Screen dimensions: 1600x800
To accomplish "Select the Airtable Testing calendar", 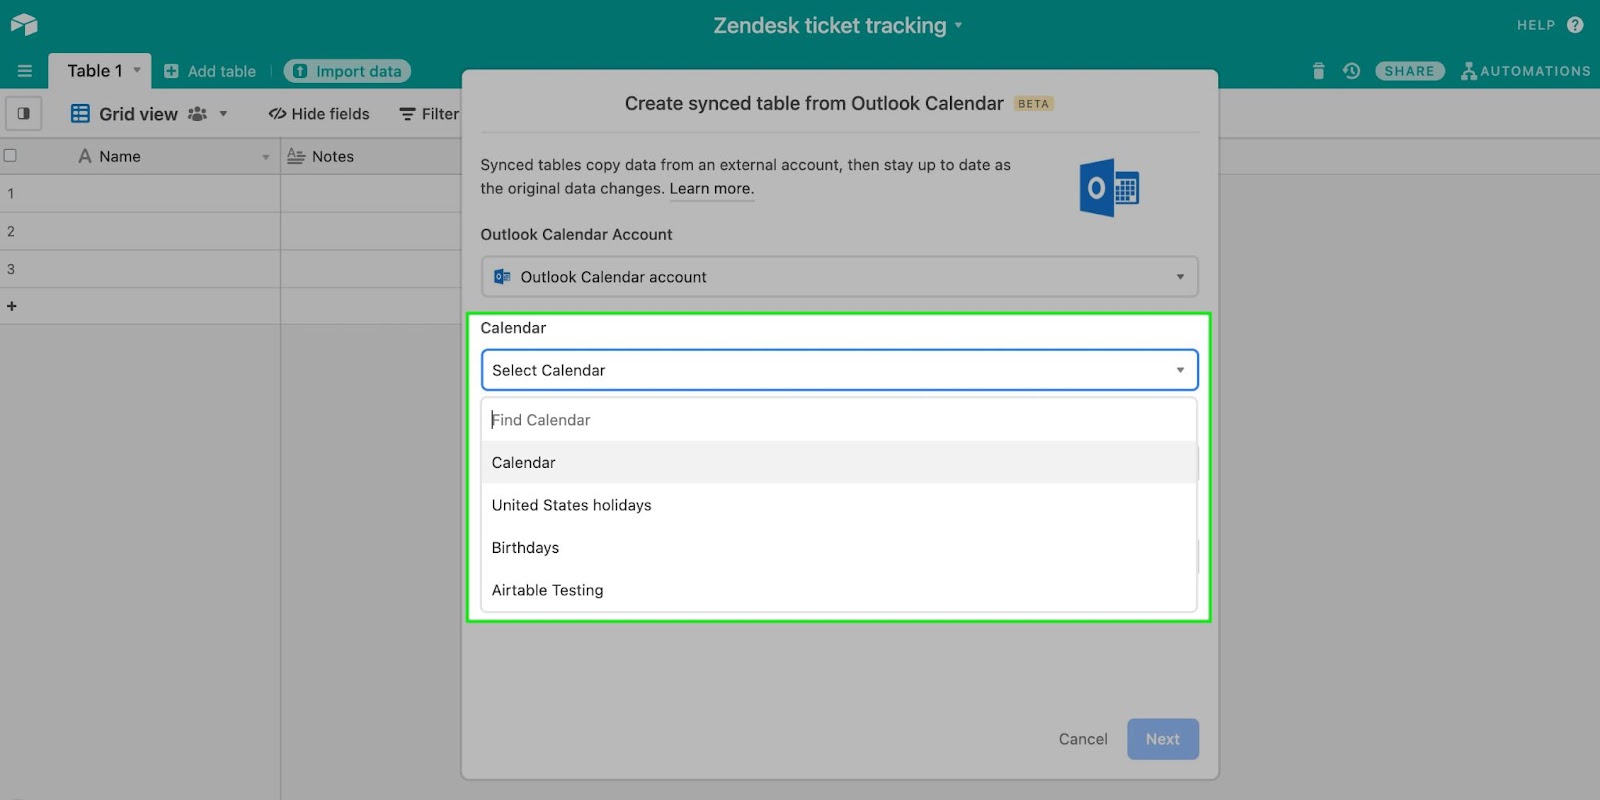I will click(839, 590).
